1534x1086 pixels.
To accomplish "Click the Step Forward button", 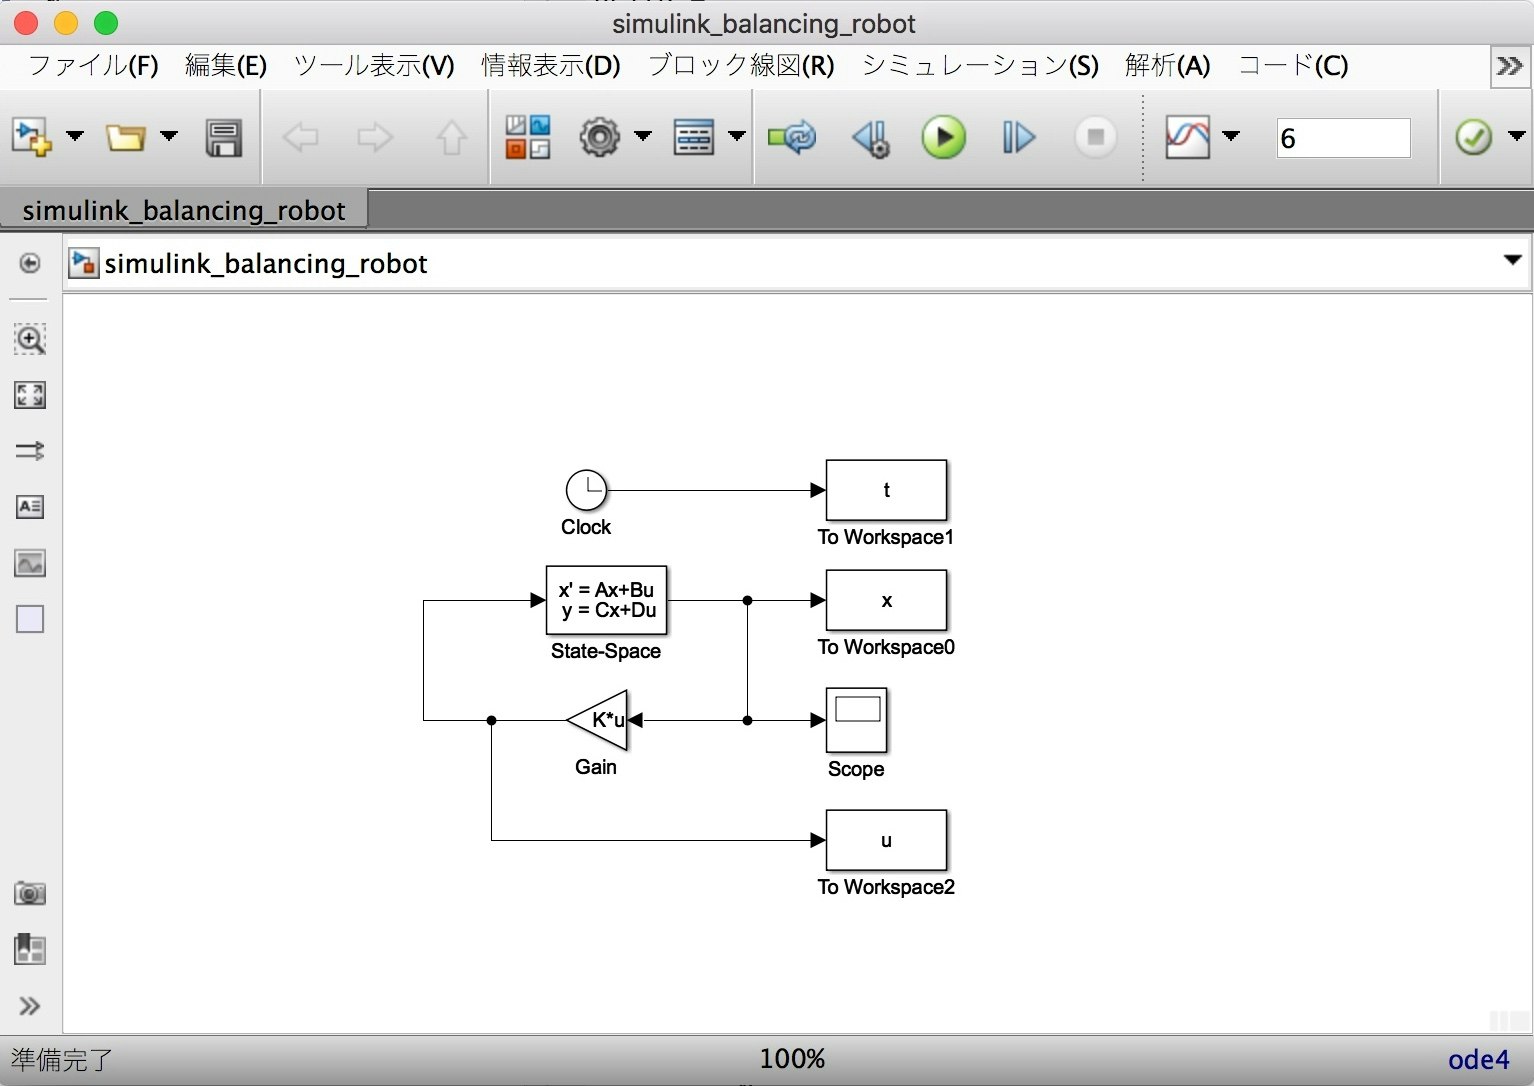I will 1018,137.
